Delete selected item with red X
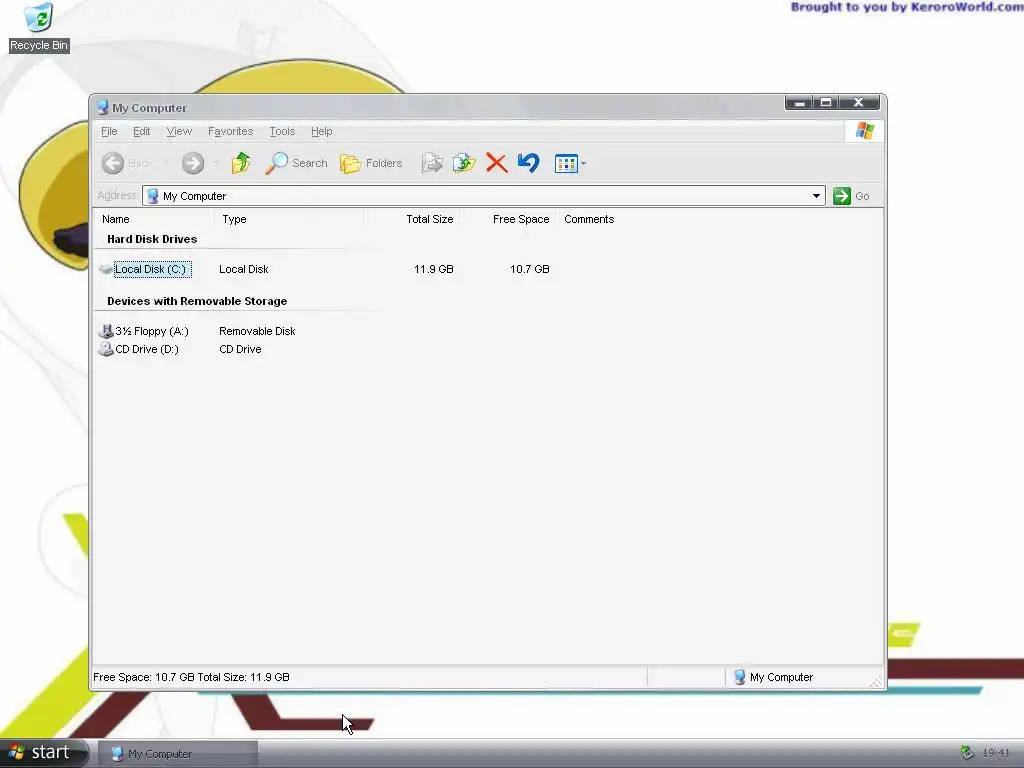Viewport: 1024px width, 768px height. (496, 163)
